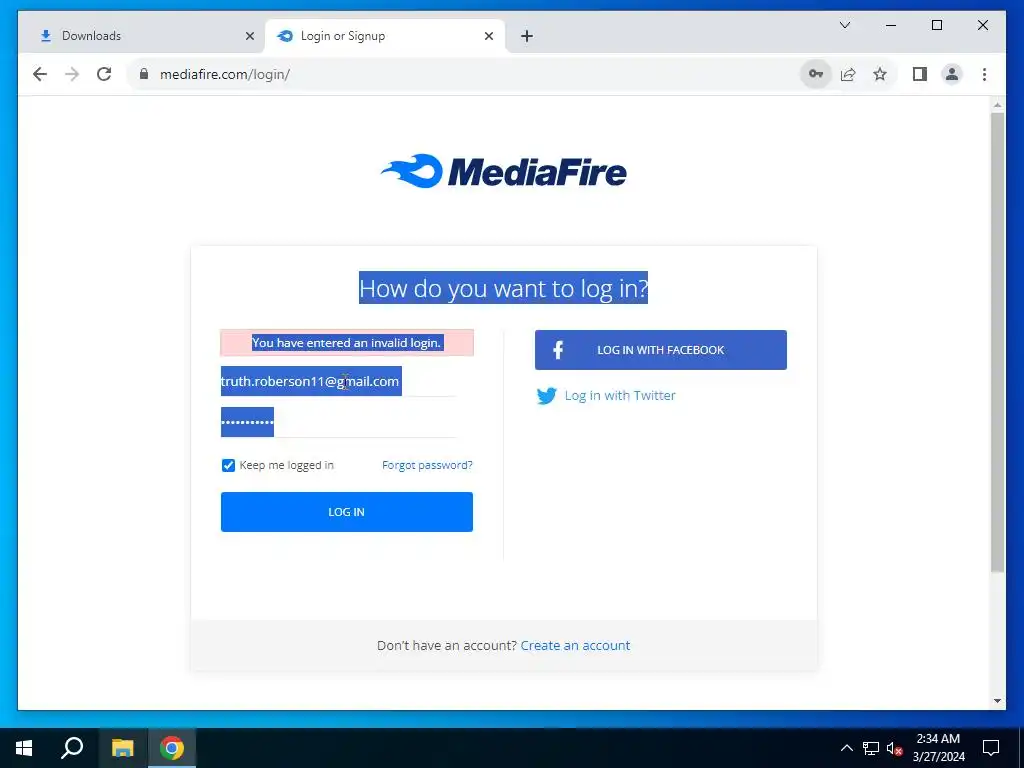View site info via the lock icon
Viewport: 1024px width, 768px height.
[144, 74]
